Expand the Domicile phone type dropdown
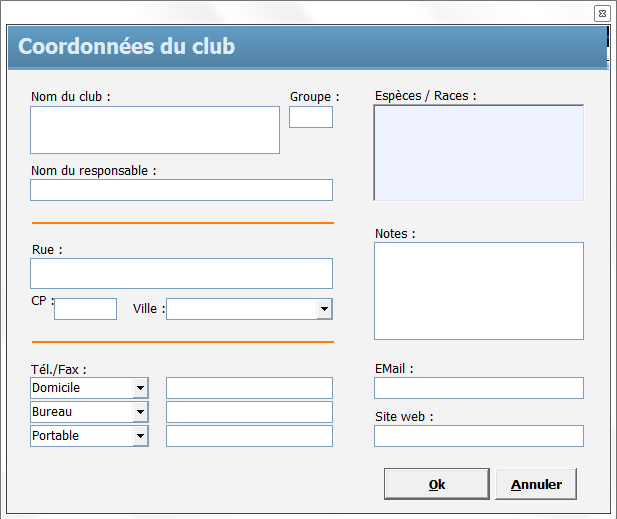 click(140, 388)
